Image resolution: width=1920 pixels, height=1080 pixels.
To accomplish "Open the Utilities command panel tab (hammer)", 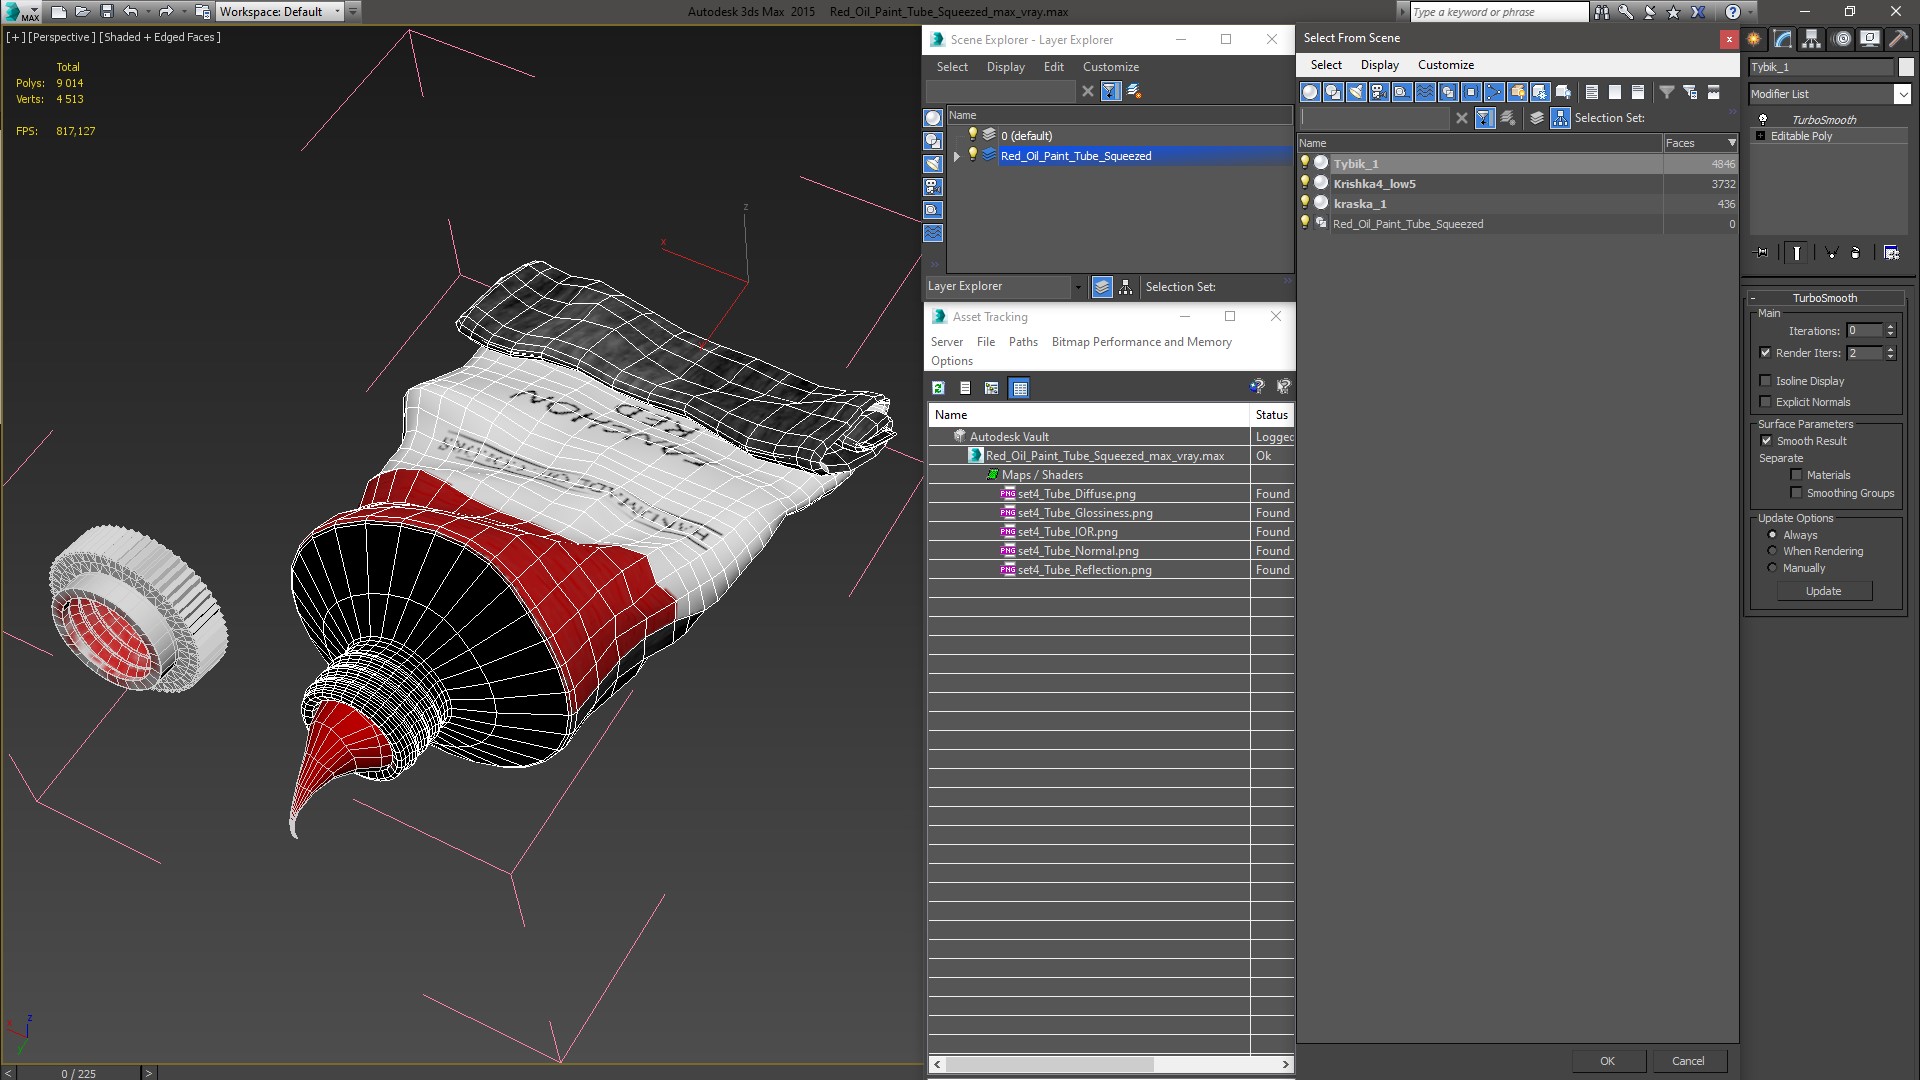I will [x=1898, y=39].
